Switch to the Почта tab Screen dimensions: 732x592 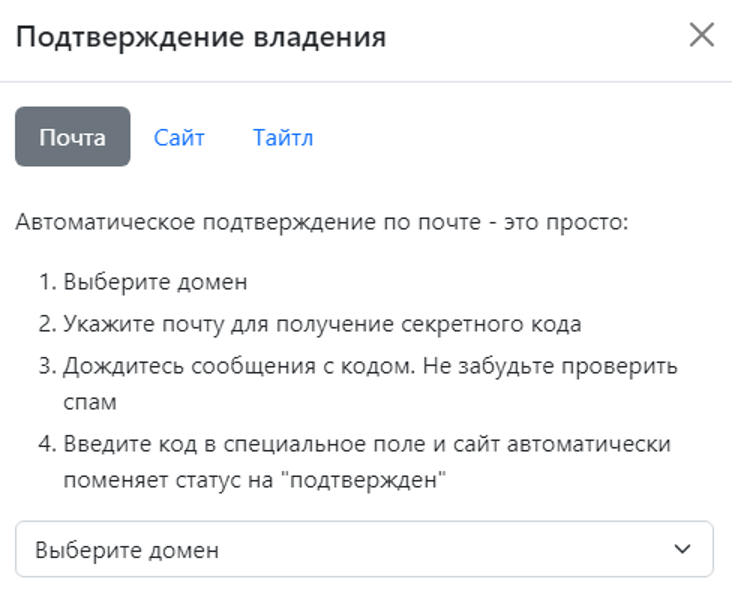click(72, 137)
